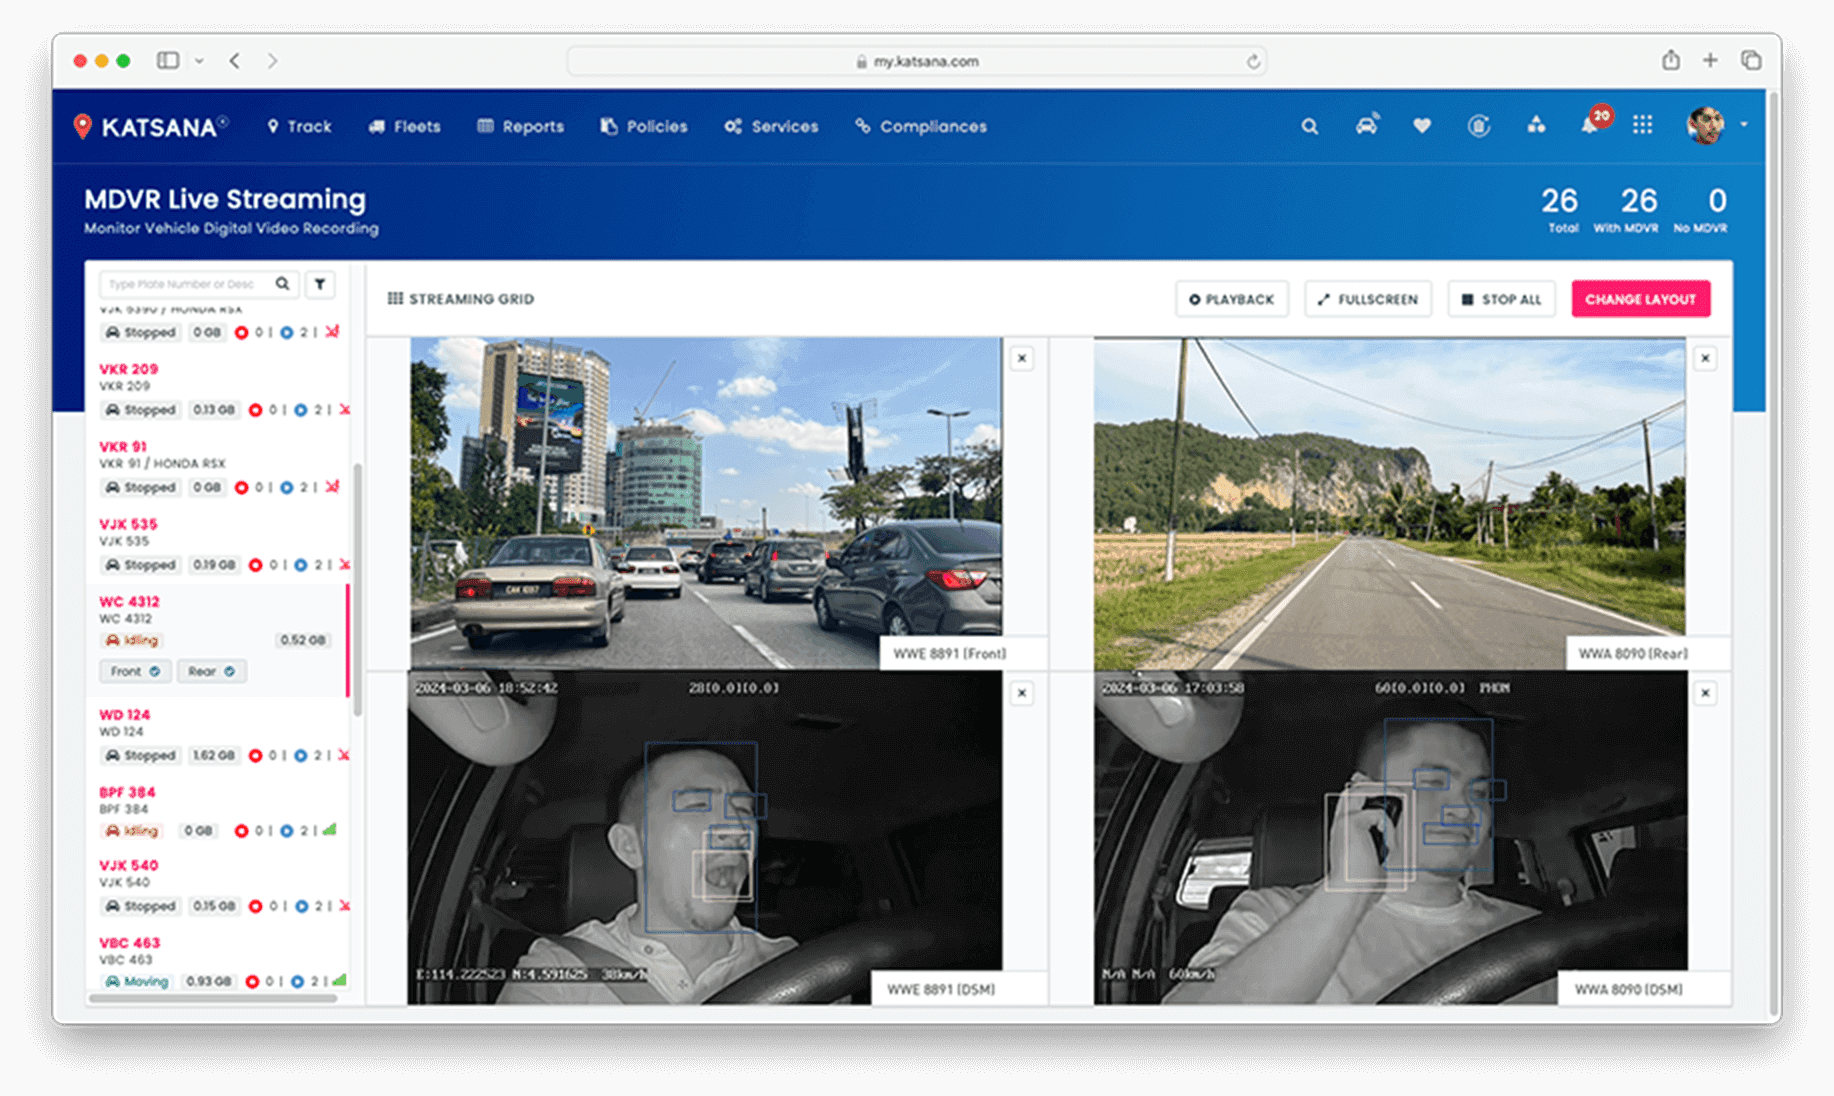Reload the page with the refresh icon
1834x1096 pixels.
click(1253, 62)
